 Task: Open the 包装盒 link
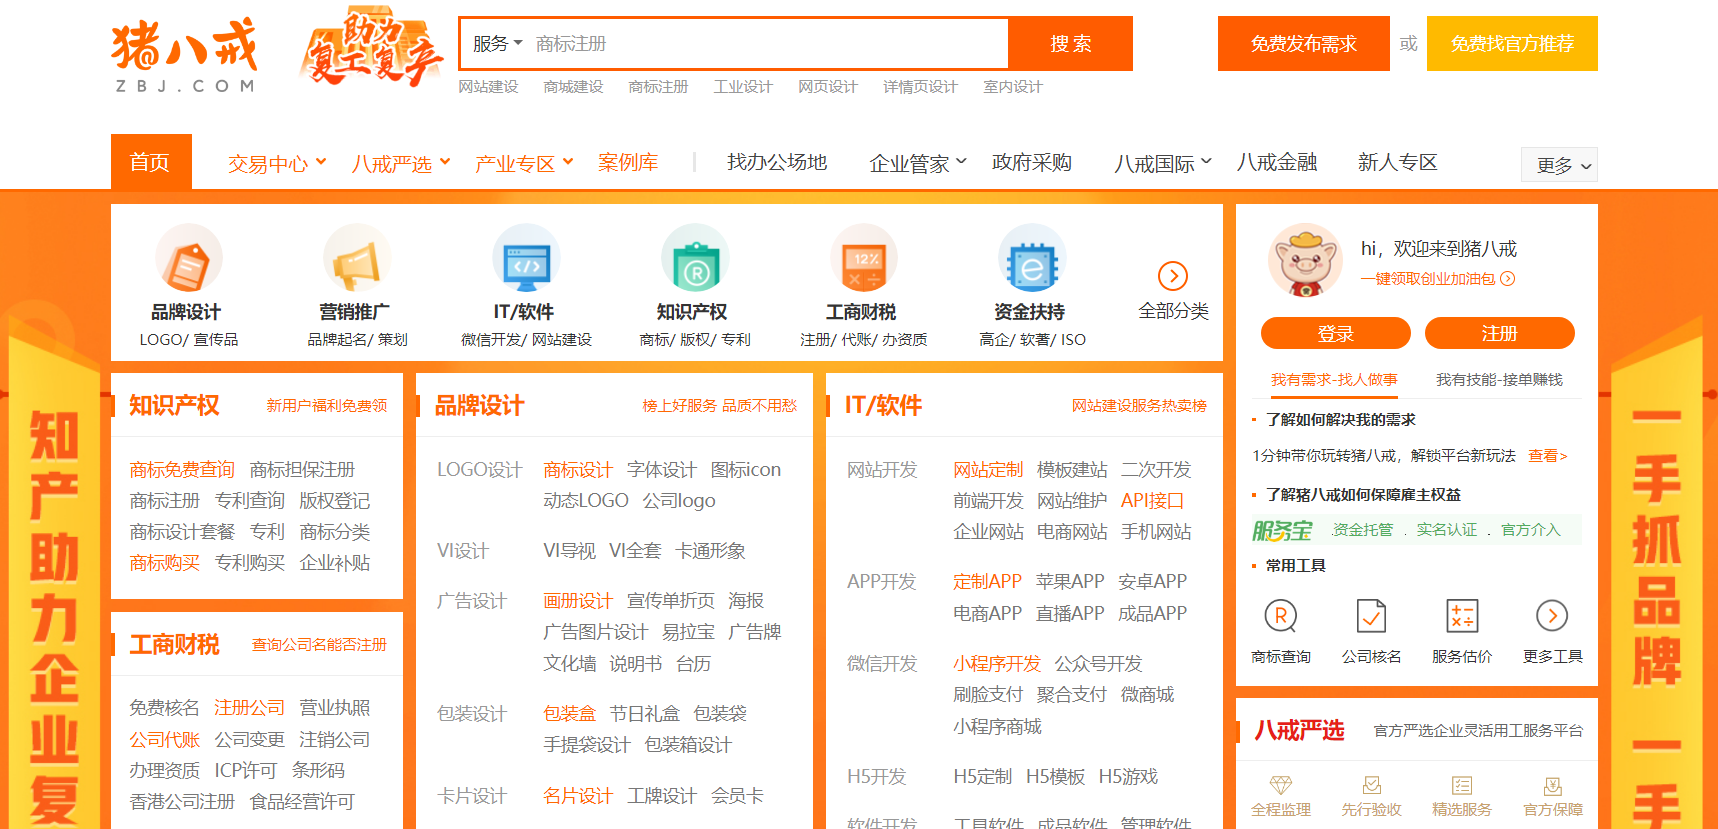[570, 714]
